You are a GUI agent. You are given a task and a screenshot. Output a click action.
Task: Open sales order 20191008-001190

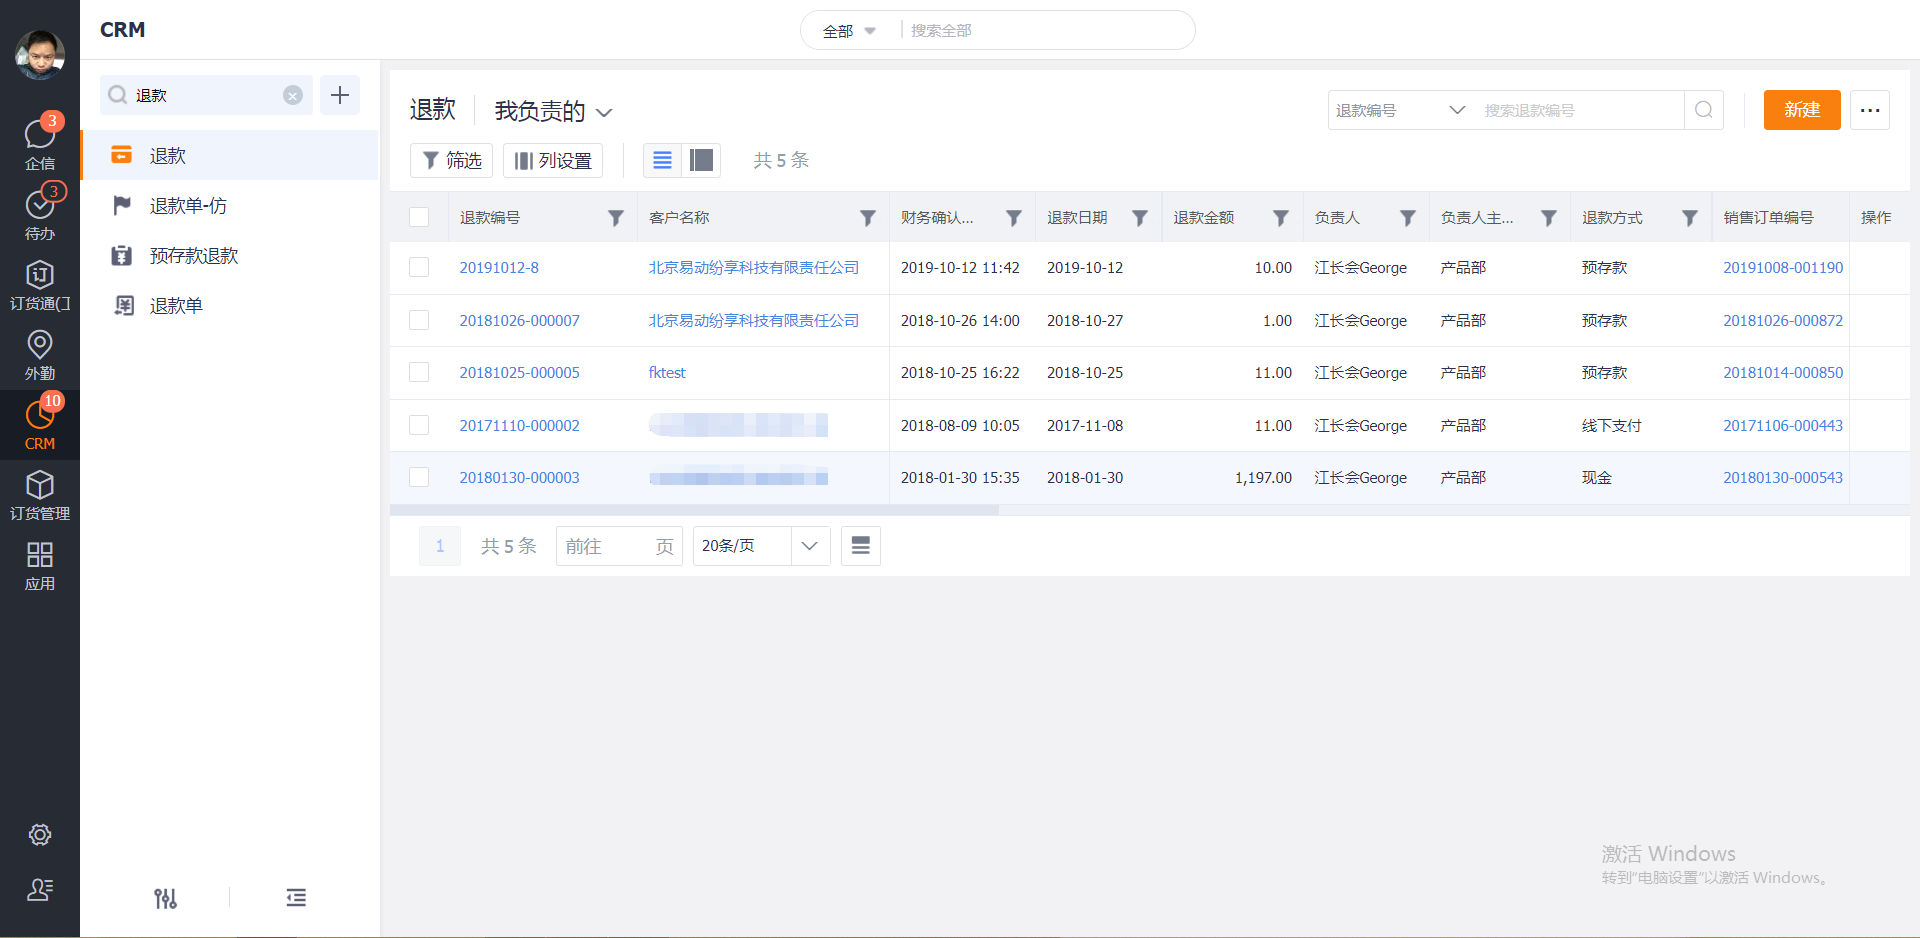click(x=1783, y=268)
